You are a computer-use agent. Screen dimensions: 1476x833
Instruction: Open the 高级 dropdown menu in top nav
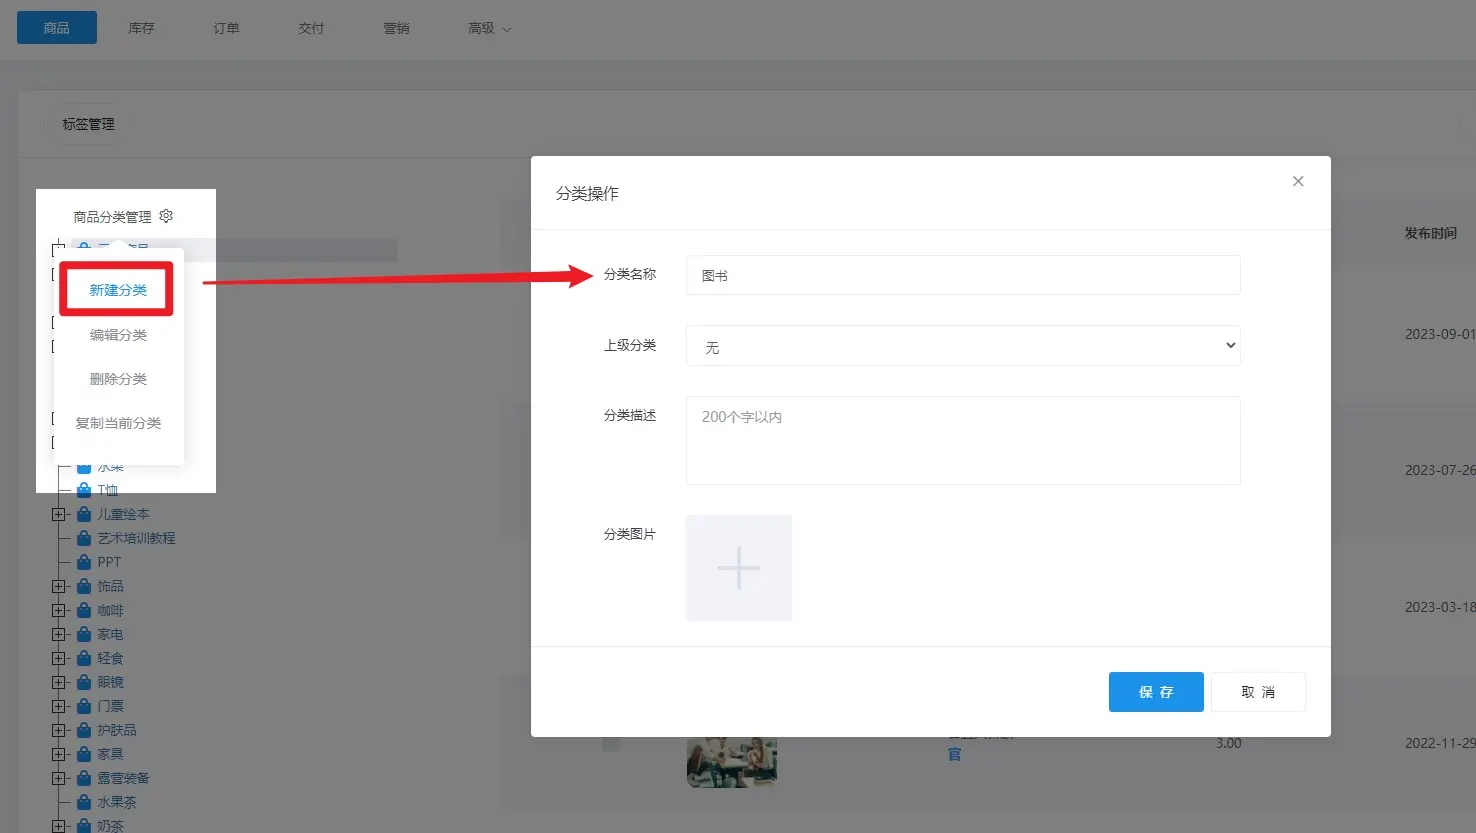click(488, 28)
